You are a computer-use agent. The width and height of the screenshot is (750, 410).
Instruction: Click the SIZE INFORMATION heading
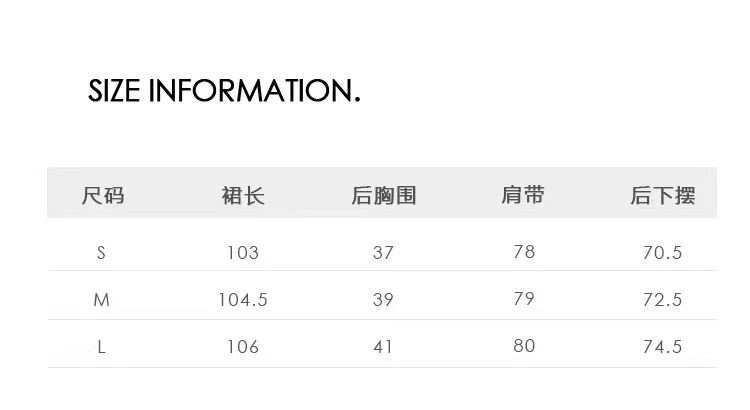224,92
